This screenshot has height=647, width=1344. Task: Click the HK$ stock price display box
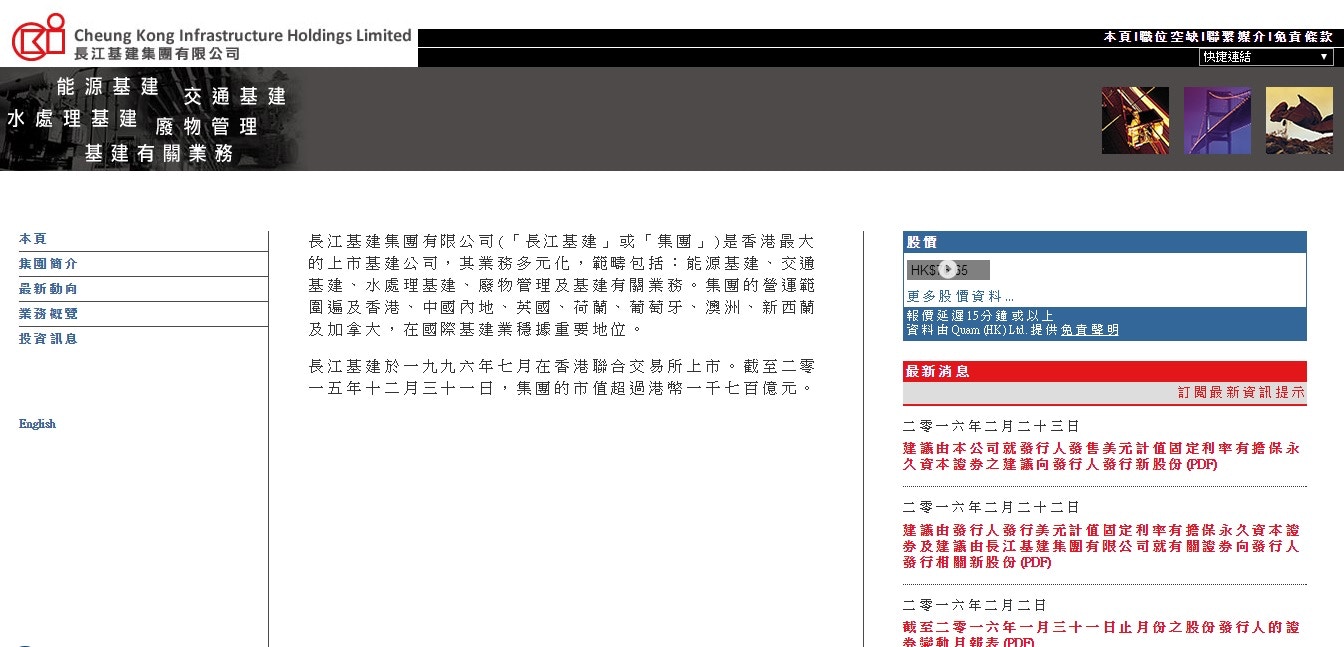pos(947,268)
